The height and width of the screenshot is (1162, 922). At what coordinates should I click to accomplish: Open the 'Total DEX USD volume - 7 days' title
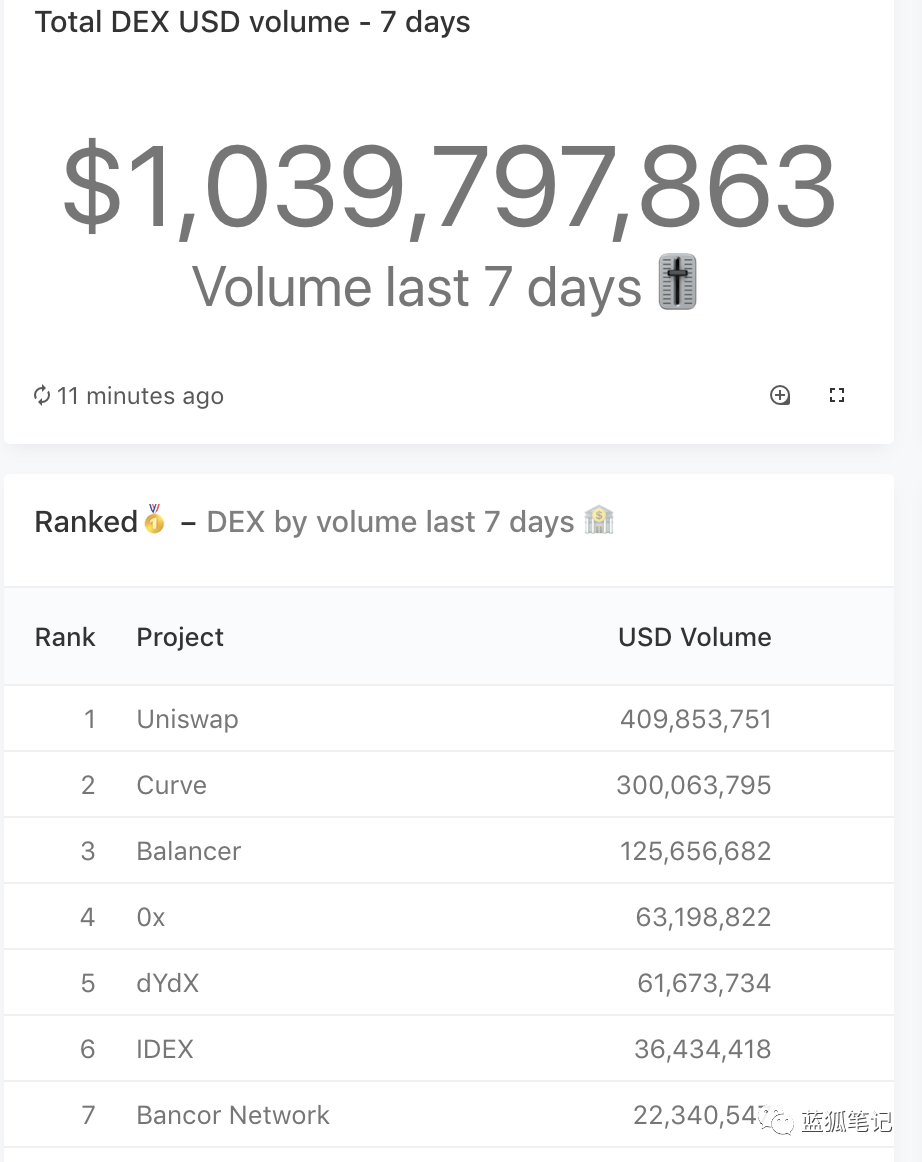click(252, 22)
